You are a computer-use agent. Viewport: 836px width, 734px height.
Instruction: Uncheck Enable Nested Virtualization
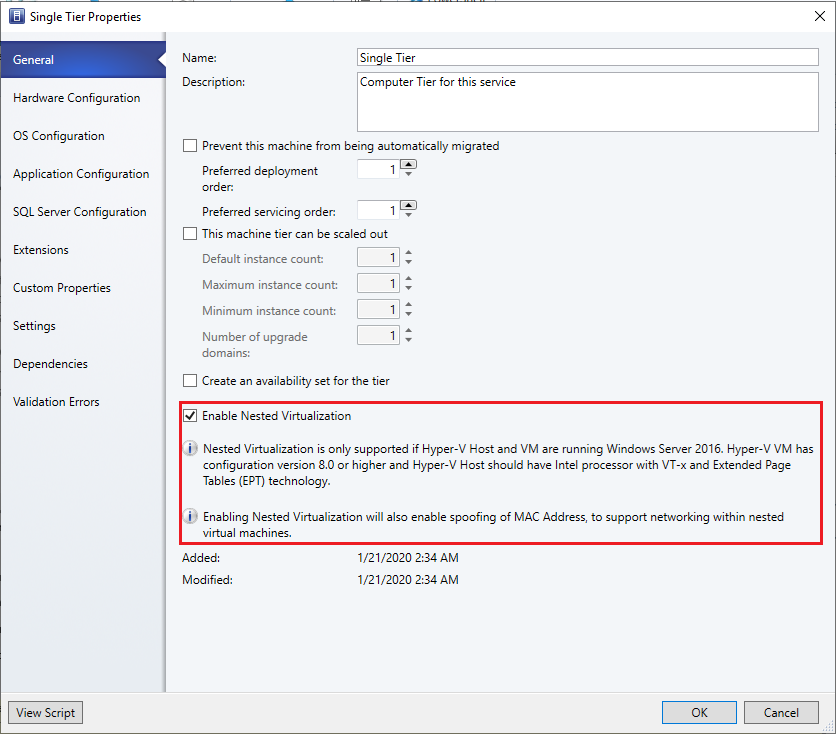coord(190,415)
